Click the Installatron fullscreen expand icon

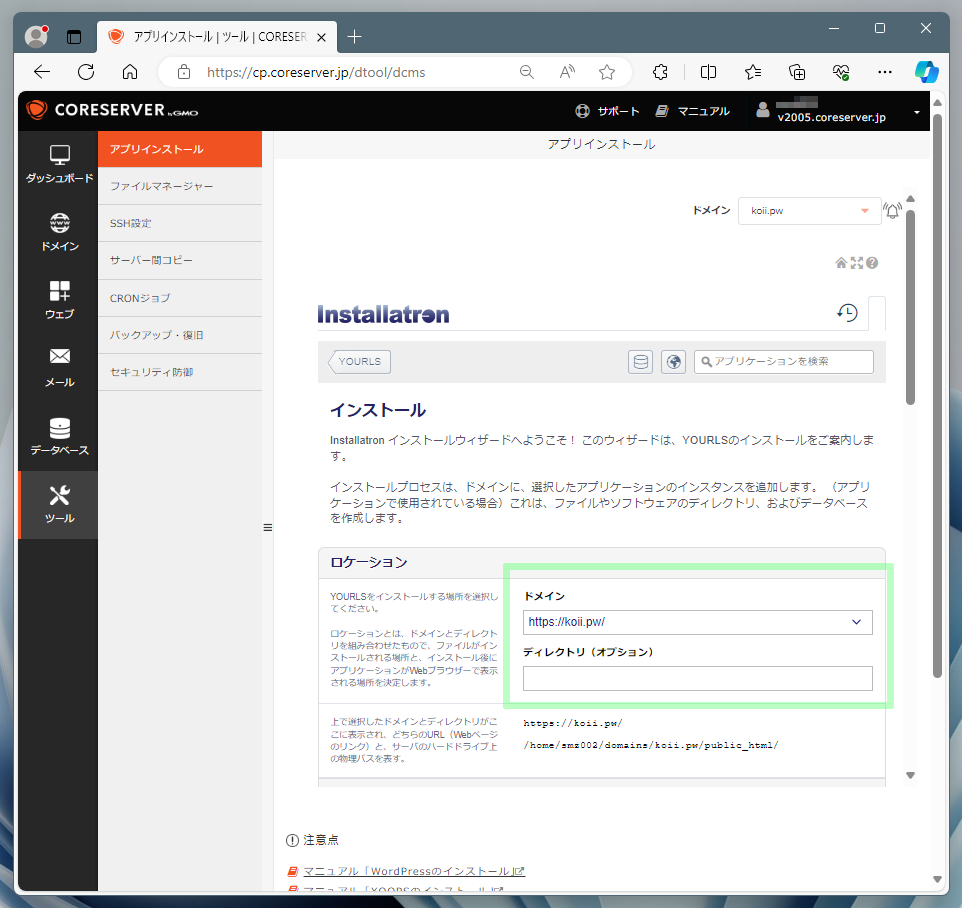[856, 263]
